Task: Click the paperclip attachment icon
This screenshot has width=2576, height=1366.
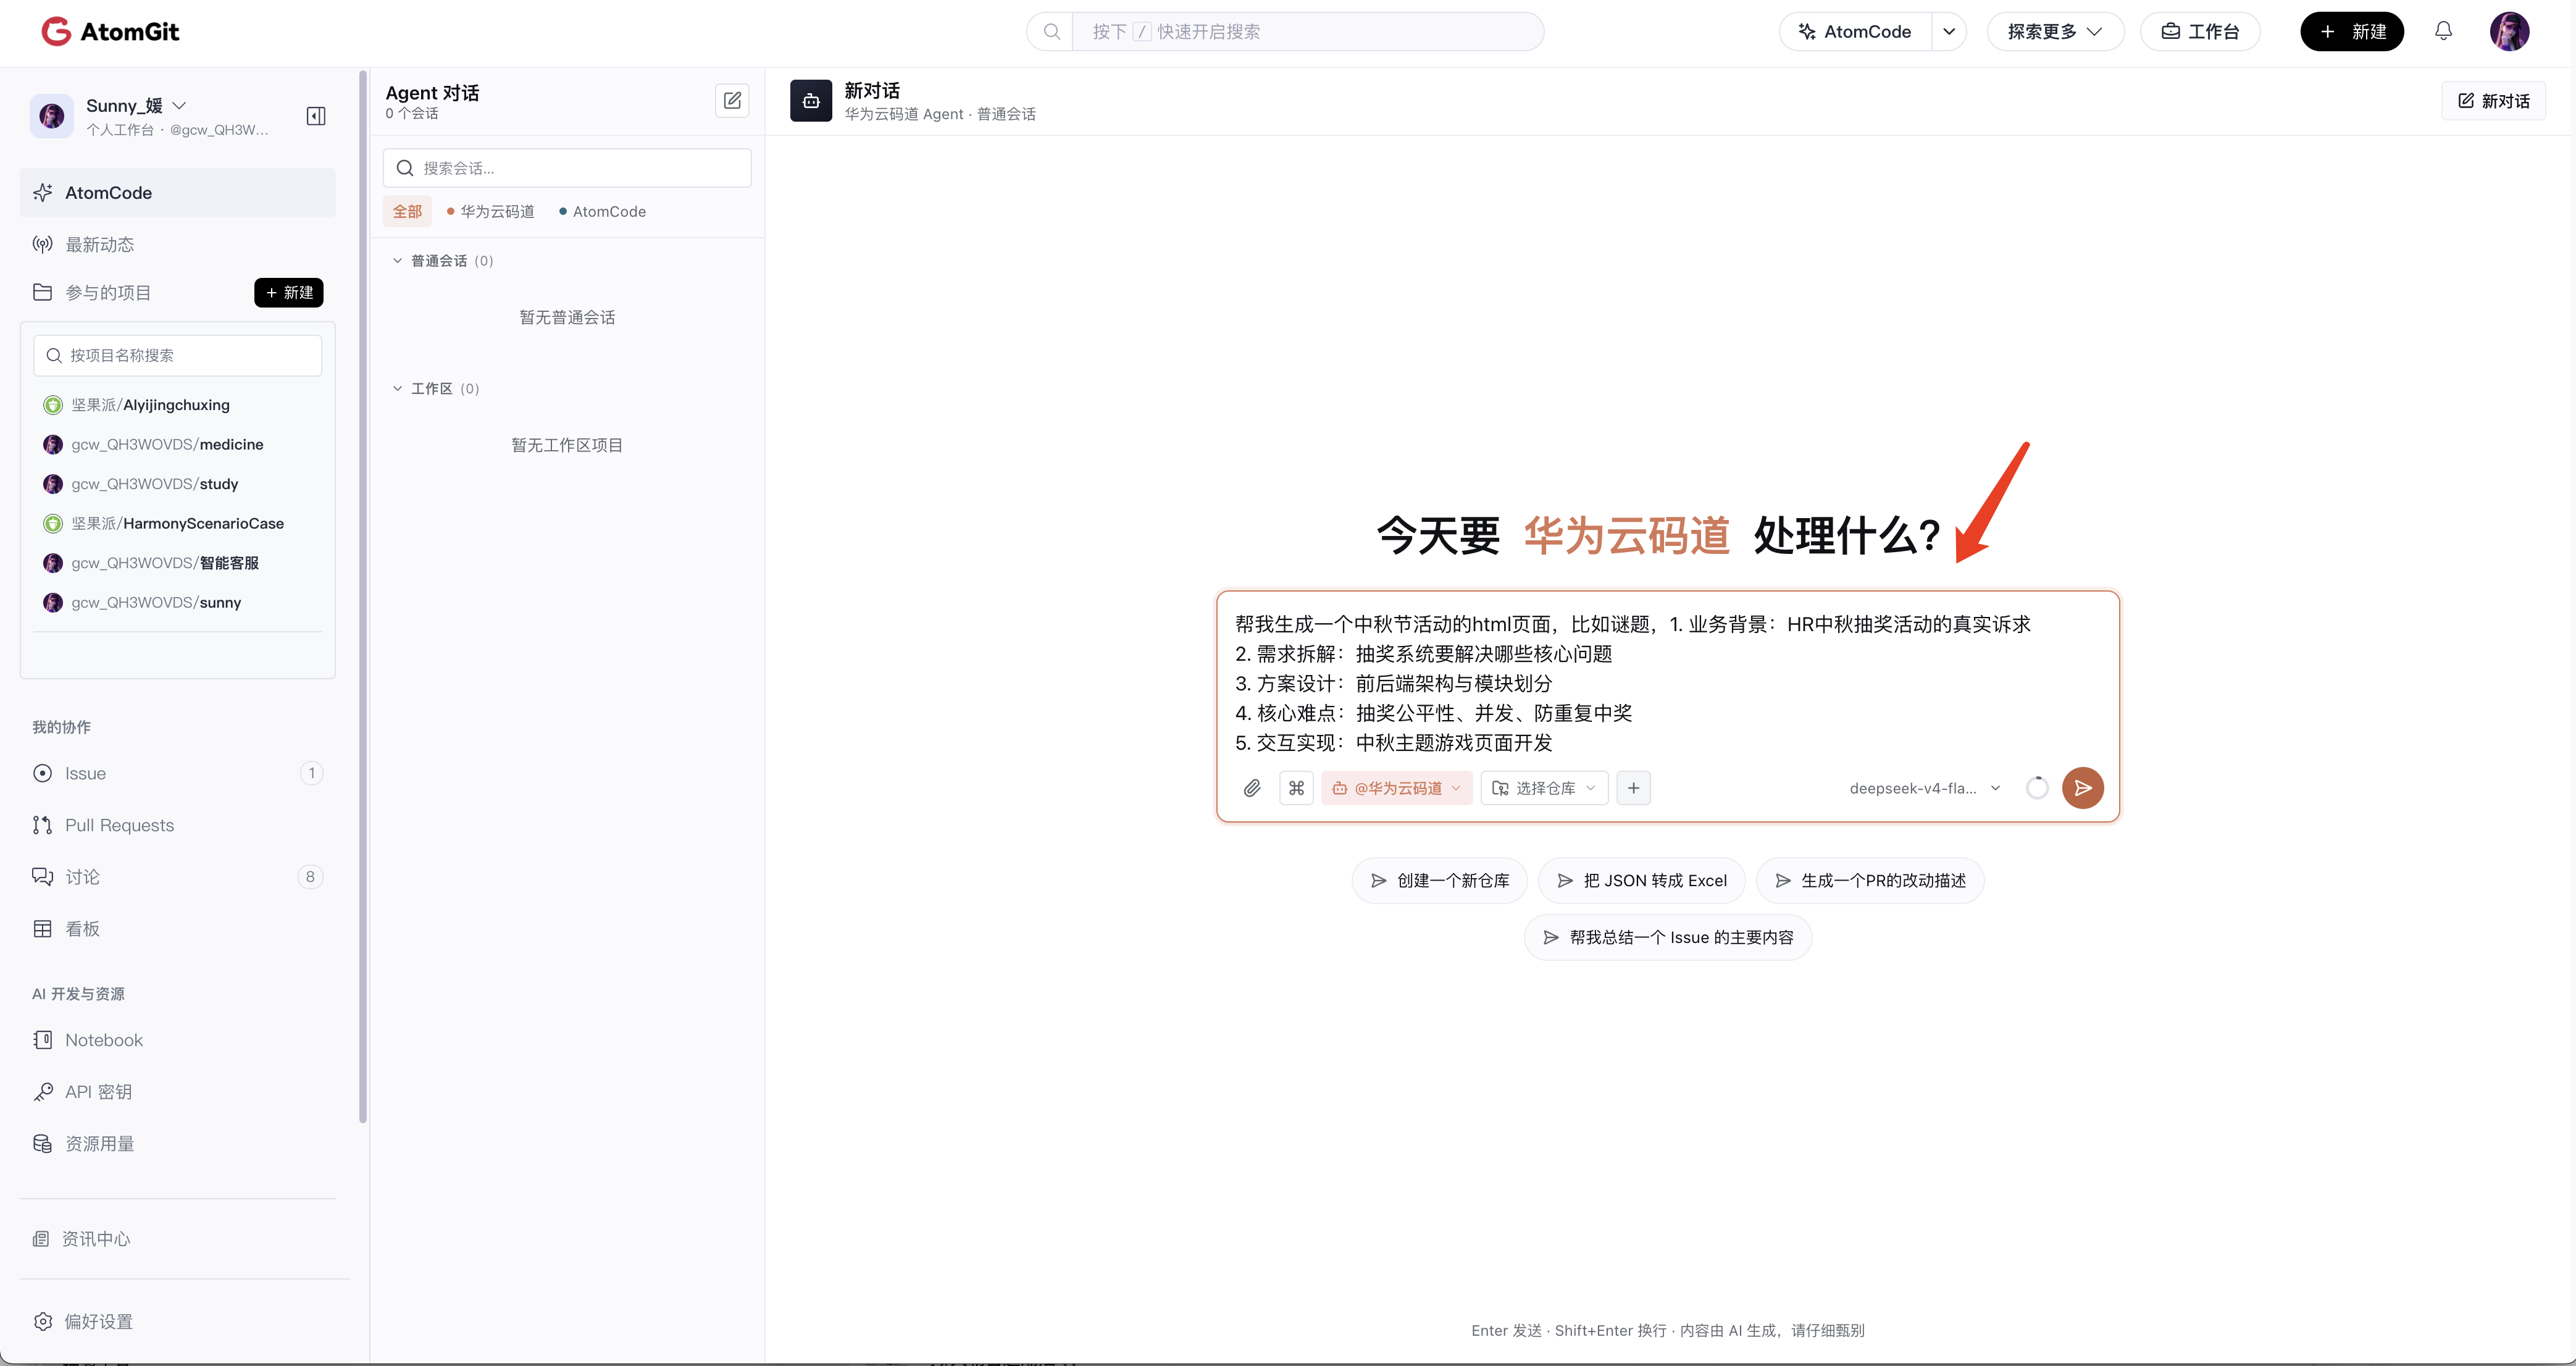Action: [x=1251, y=788]
